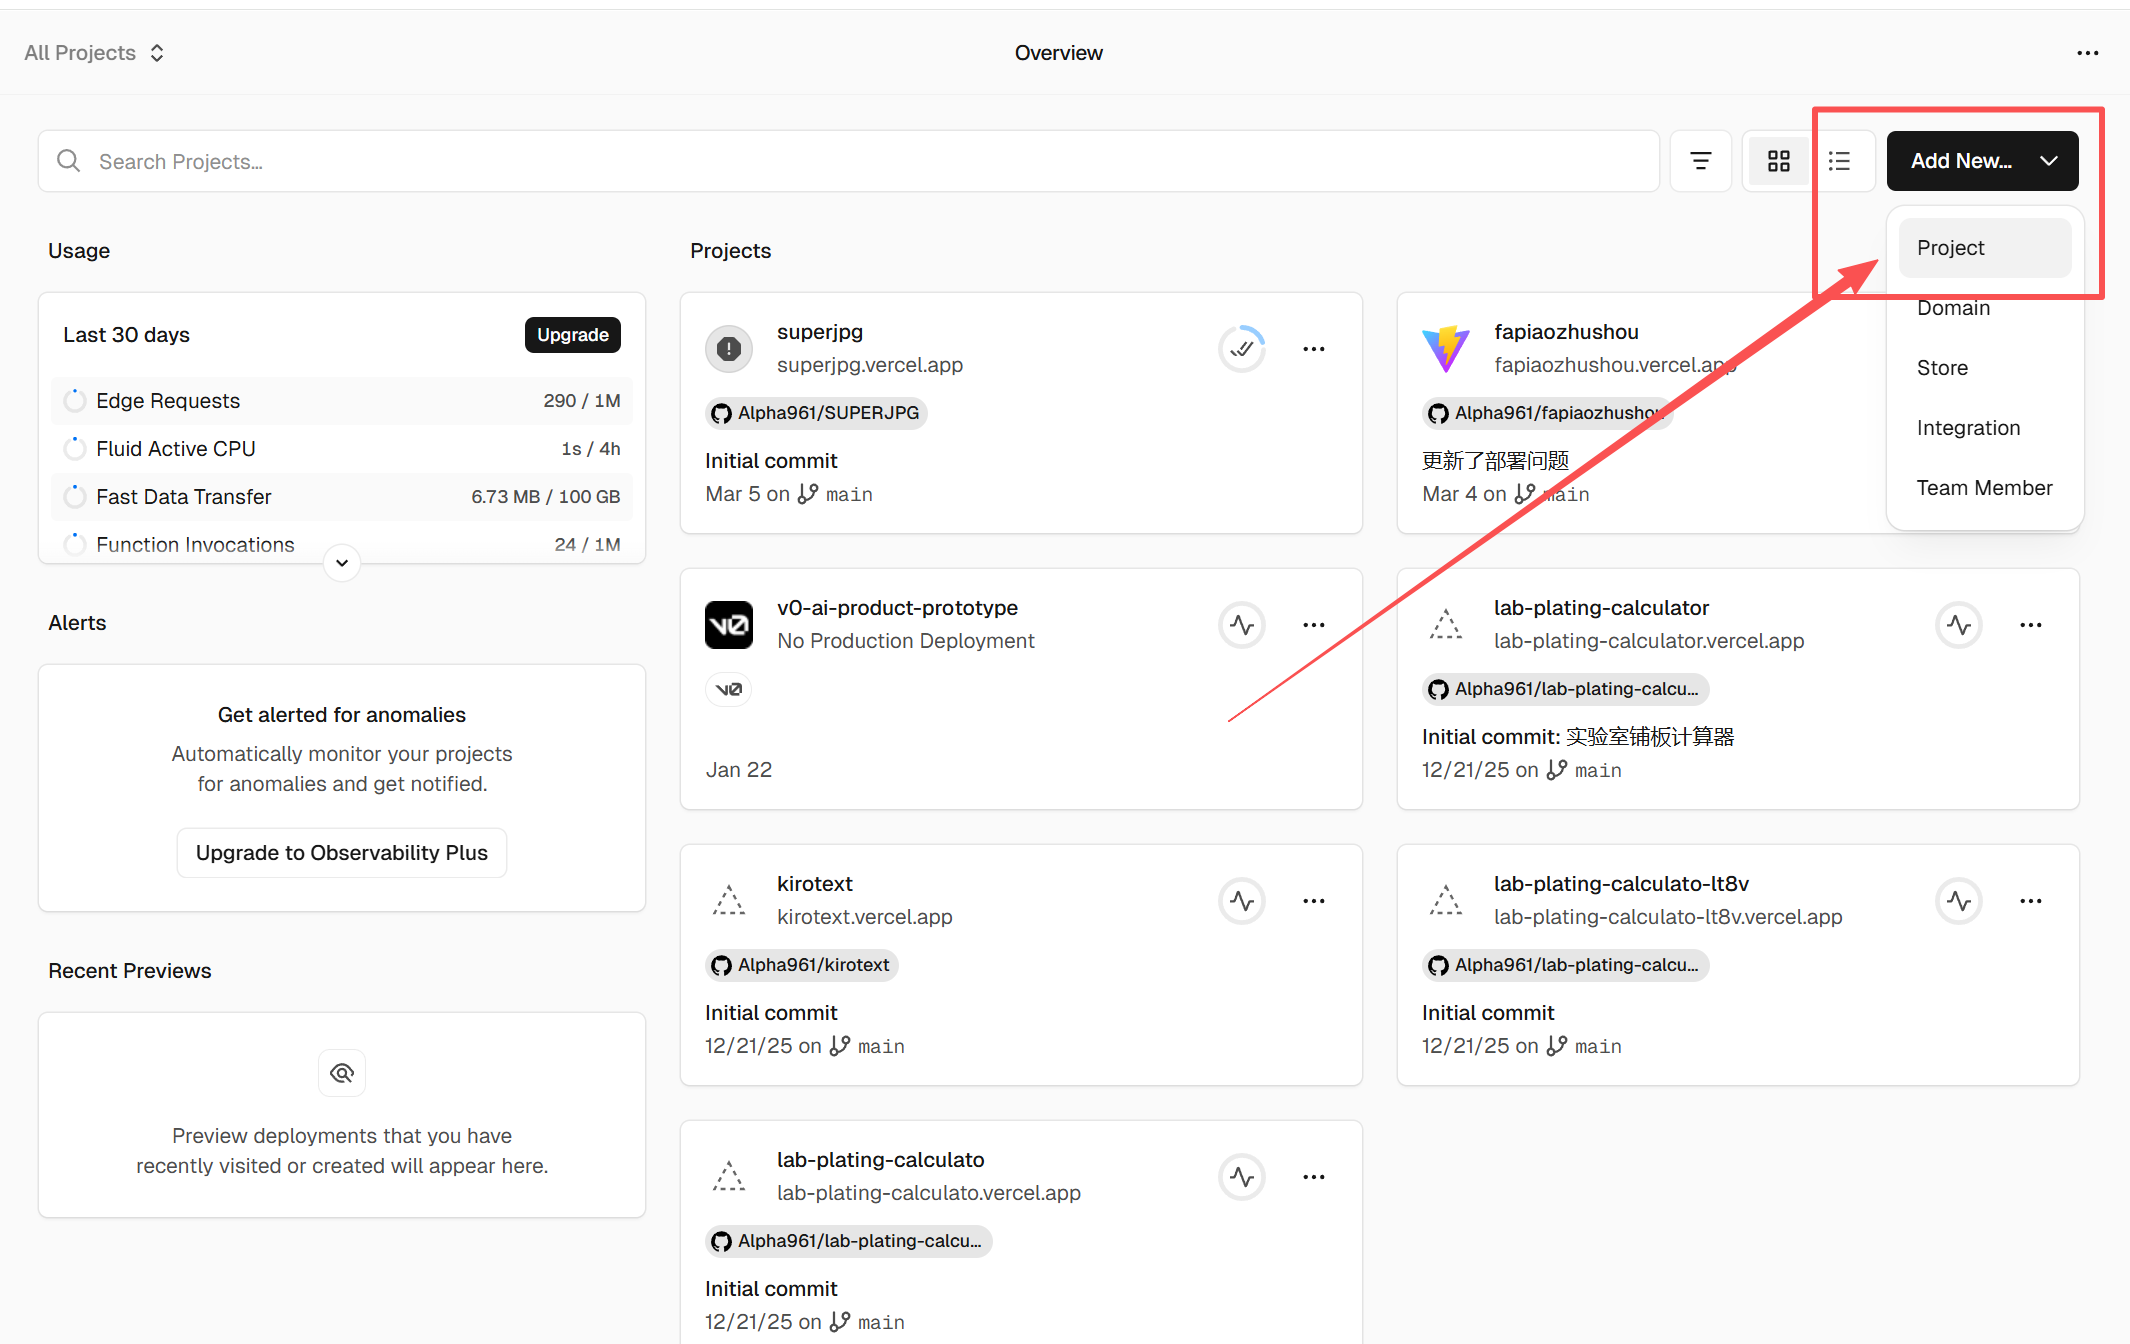
Task: Switch to grid view layout
Action: pyautogui.click(x=1778, y=161)
